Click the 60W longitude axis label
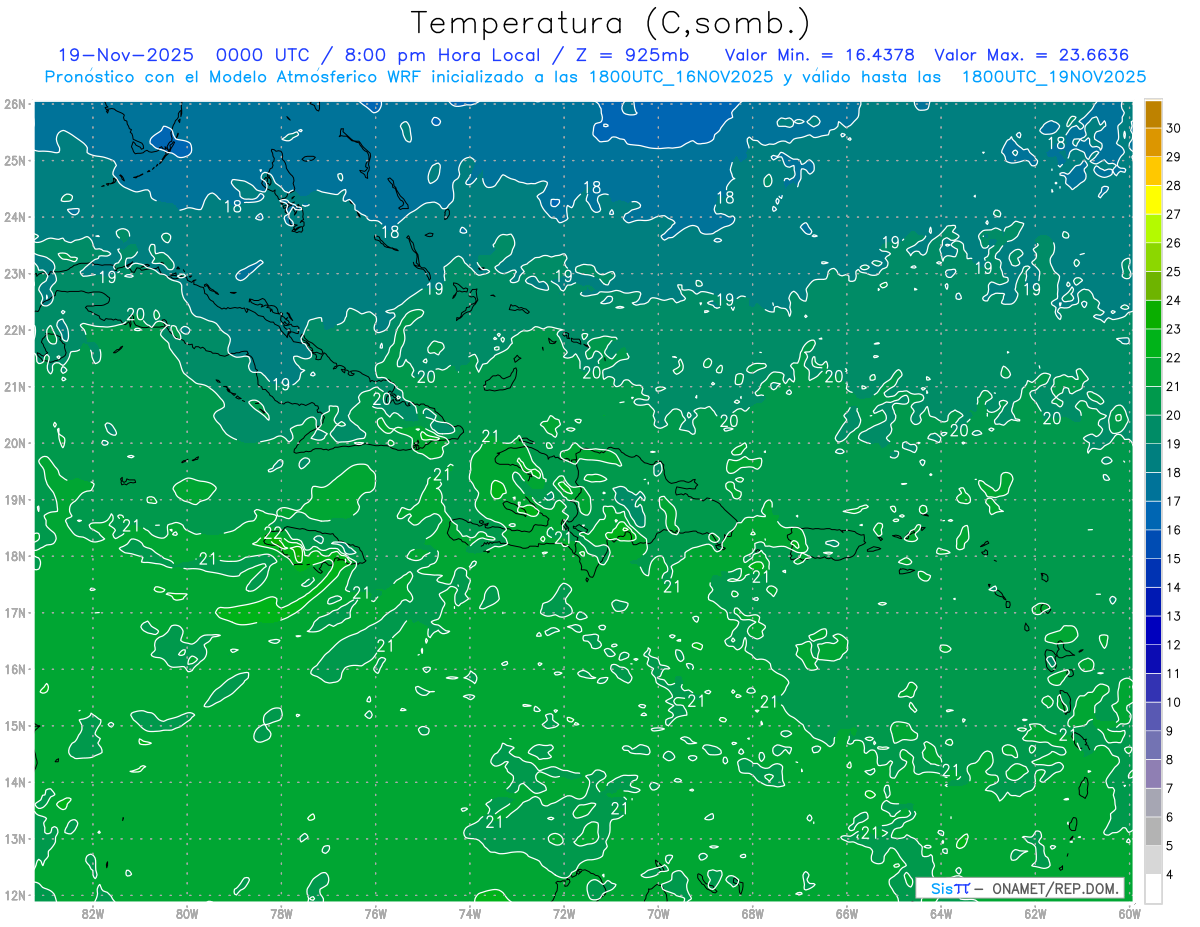Screen dimensions: 1200x927 click(x=1129, y=912)
